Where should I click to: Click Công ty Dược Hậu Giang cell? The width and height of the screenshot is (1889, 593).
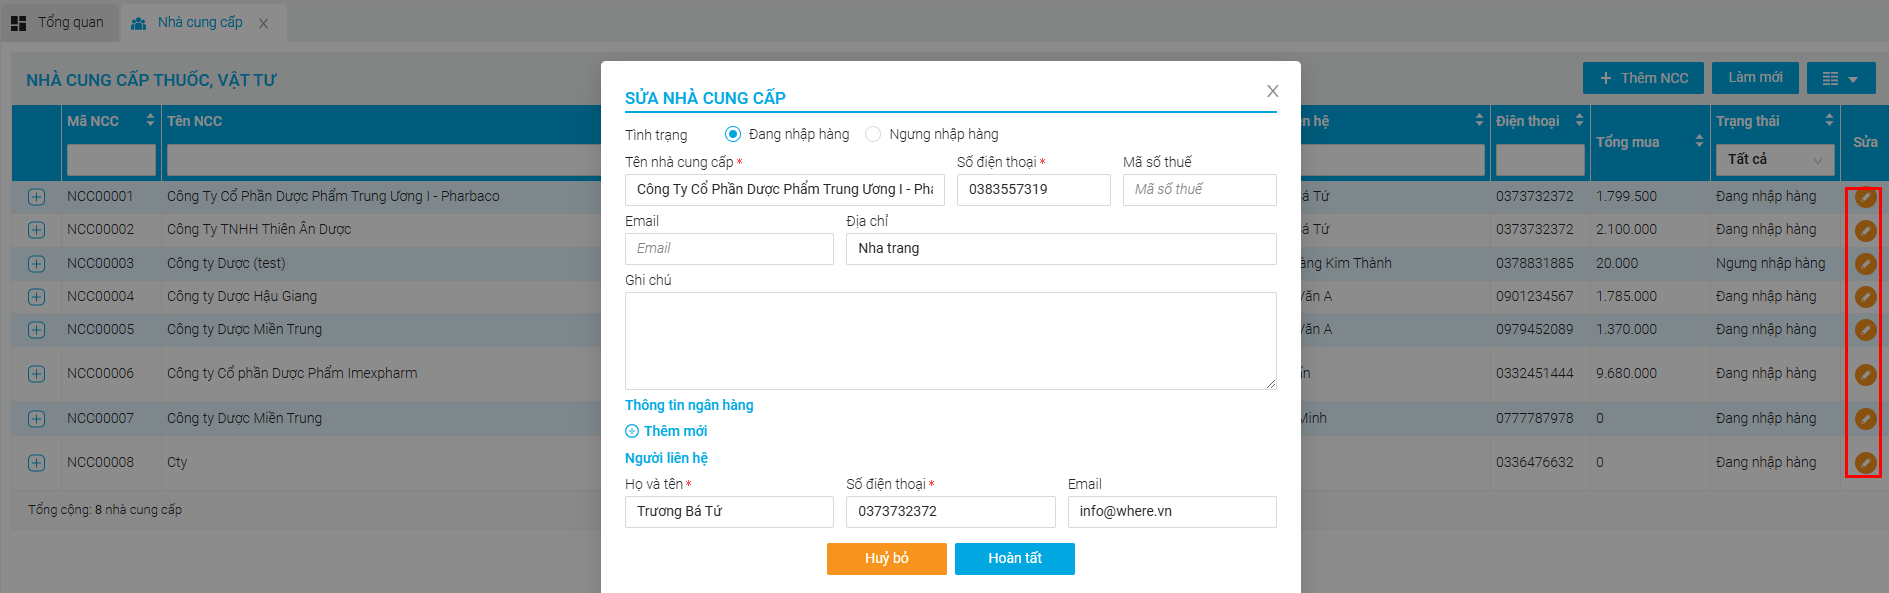point(242,297)
